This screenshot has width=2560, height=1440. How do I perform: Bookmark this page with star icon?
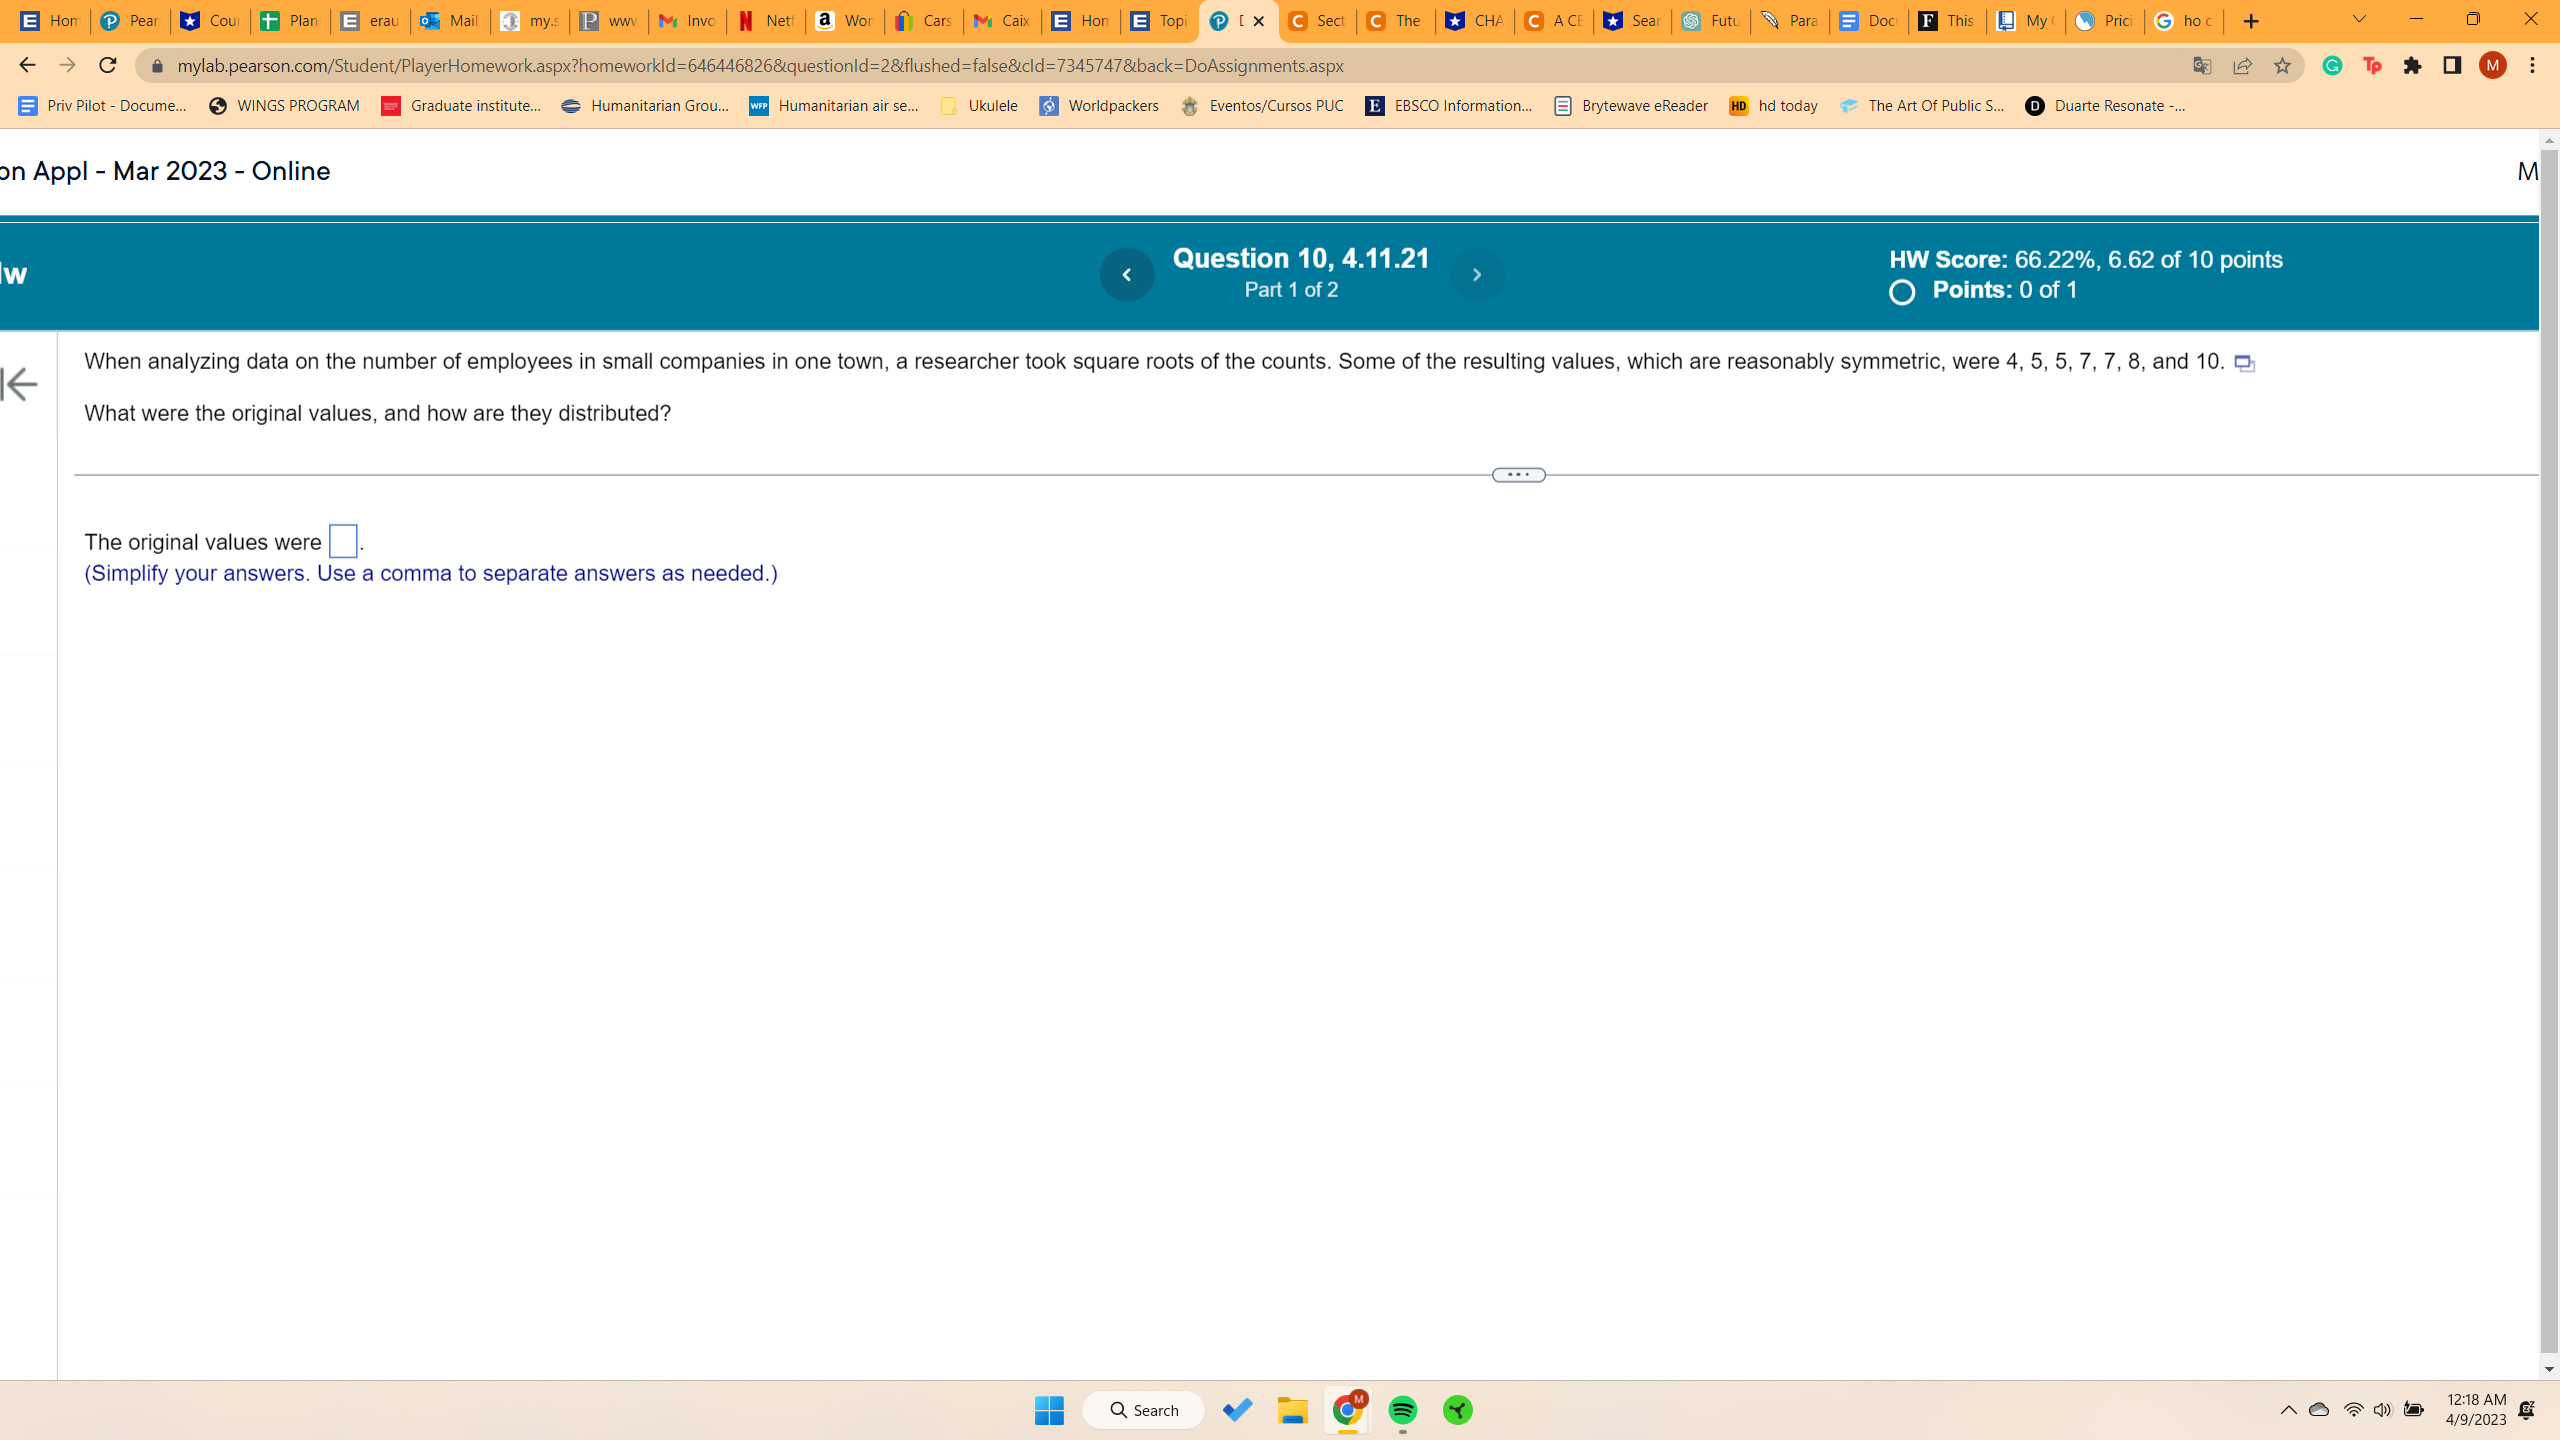tap(2282, 66)
